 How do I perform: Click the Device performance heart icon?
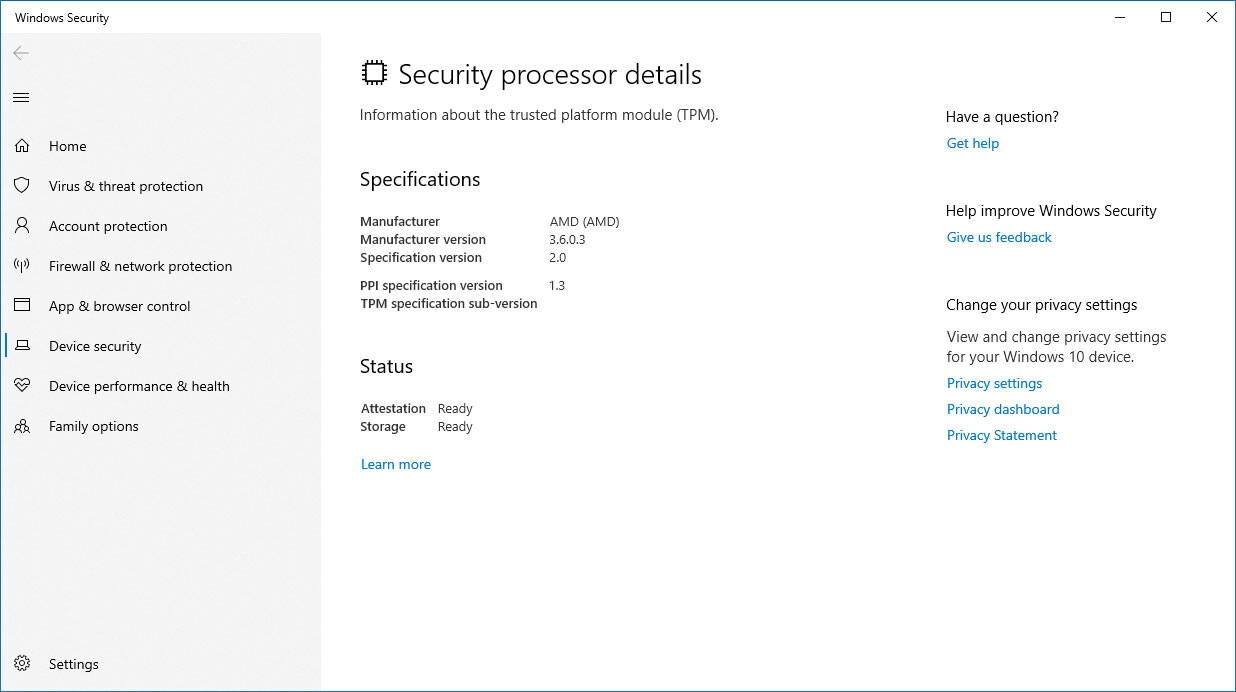(x=21, y=386)
